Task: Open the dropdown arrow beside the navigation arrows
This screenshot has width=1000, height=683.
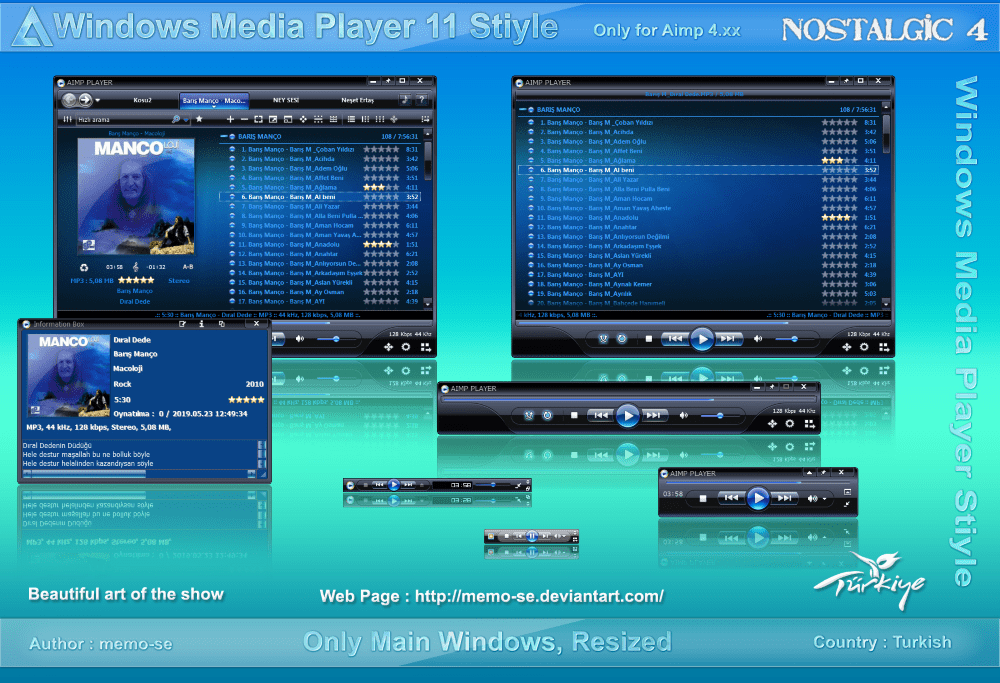Action: coord(98,100)
